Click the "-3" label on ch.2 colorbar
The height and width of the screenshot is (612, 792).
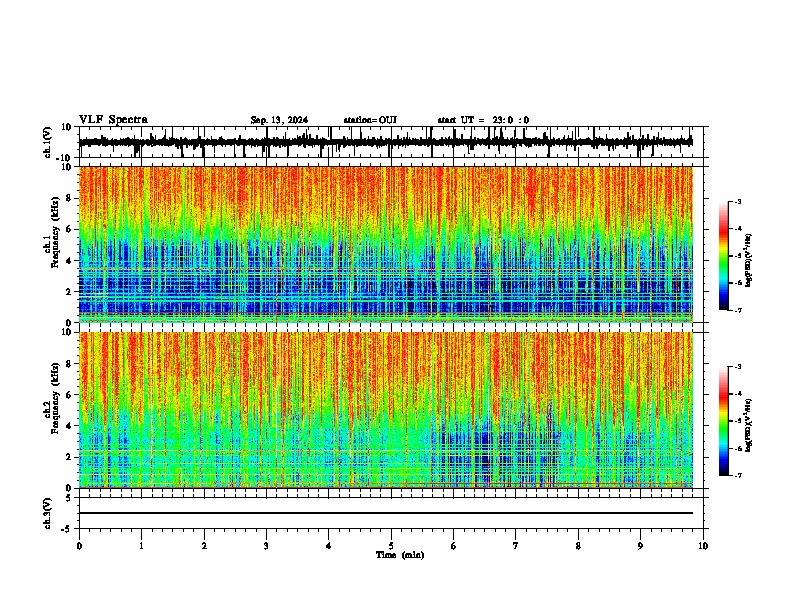737,367
